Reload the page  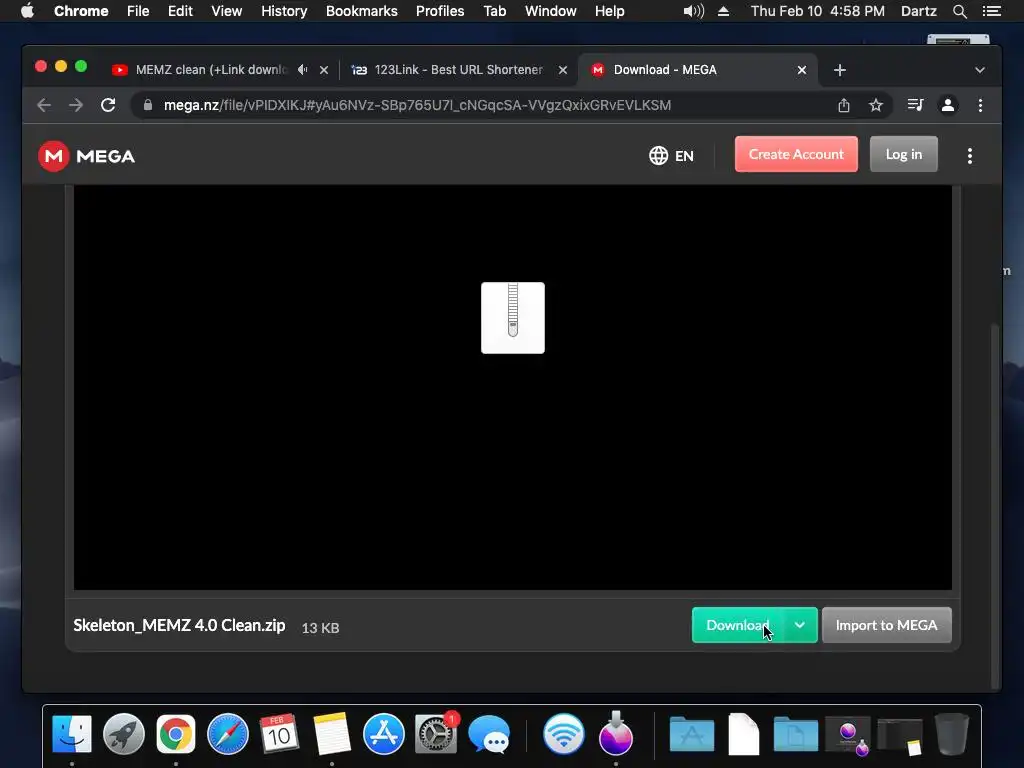pyautogui.click(x=108, y=105)
